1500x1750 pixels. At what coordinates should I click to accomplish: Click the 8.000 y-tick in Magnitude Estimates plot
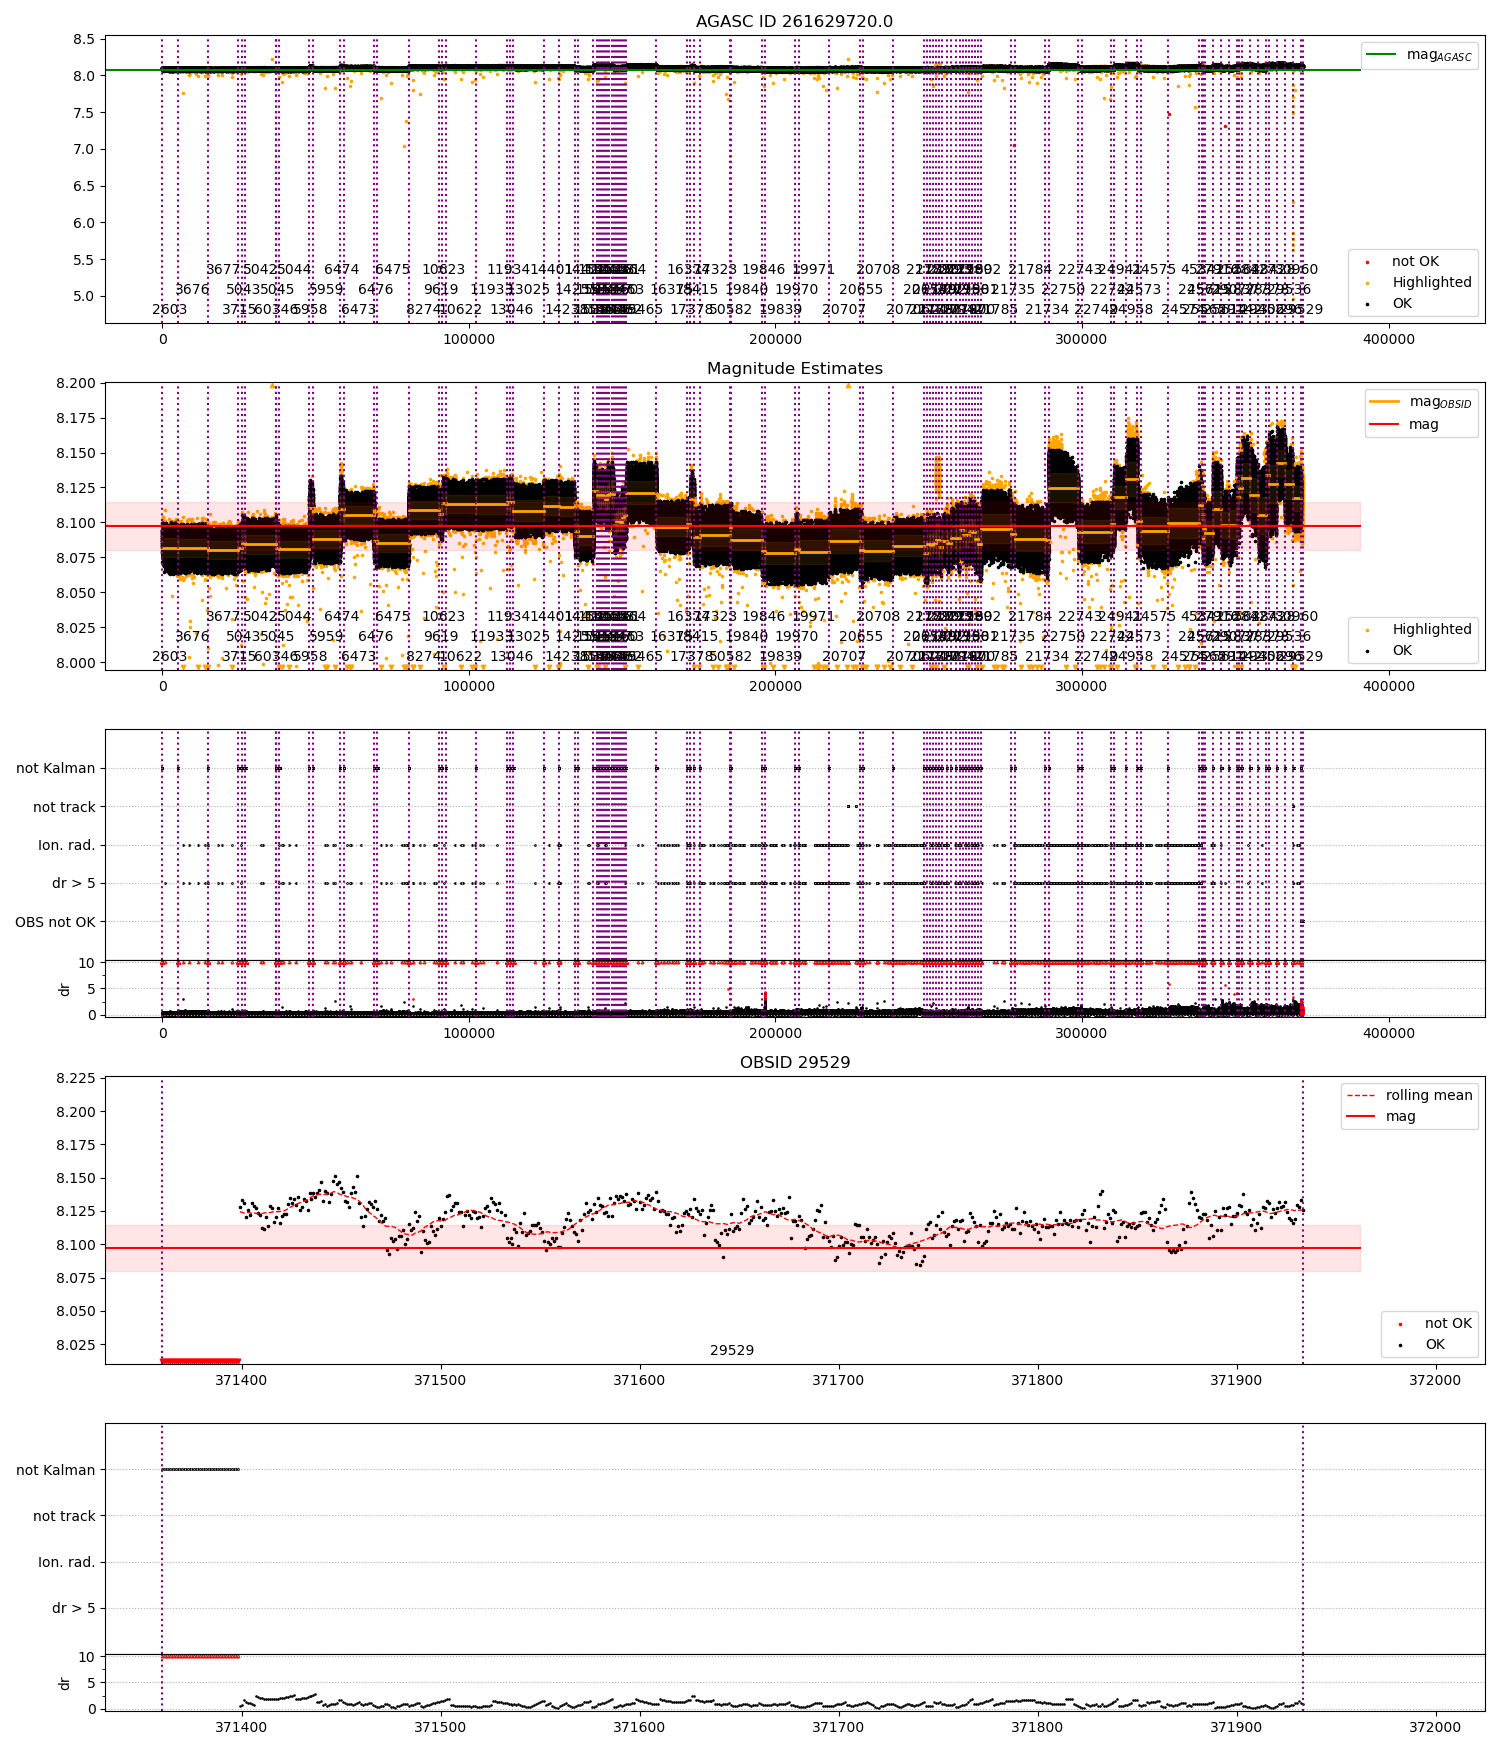(x=76, y=663)
